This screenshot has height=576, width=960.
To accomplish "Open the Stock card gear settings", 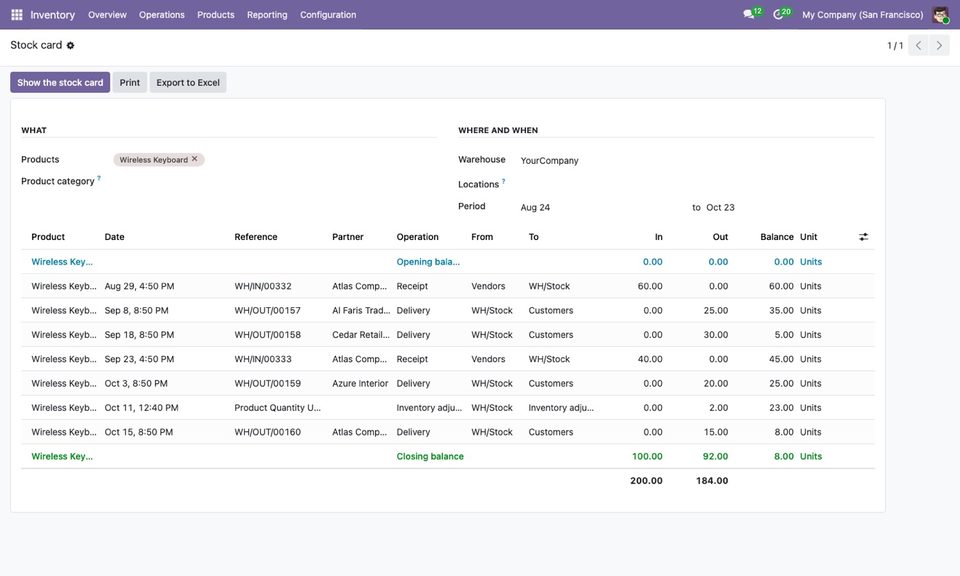I will click(70, 45).
